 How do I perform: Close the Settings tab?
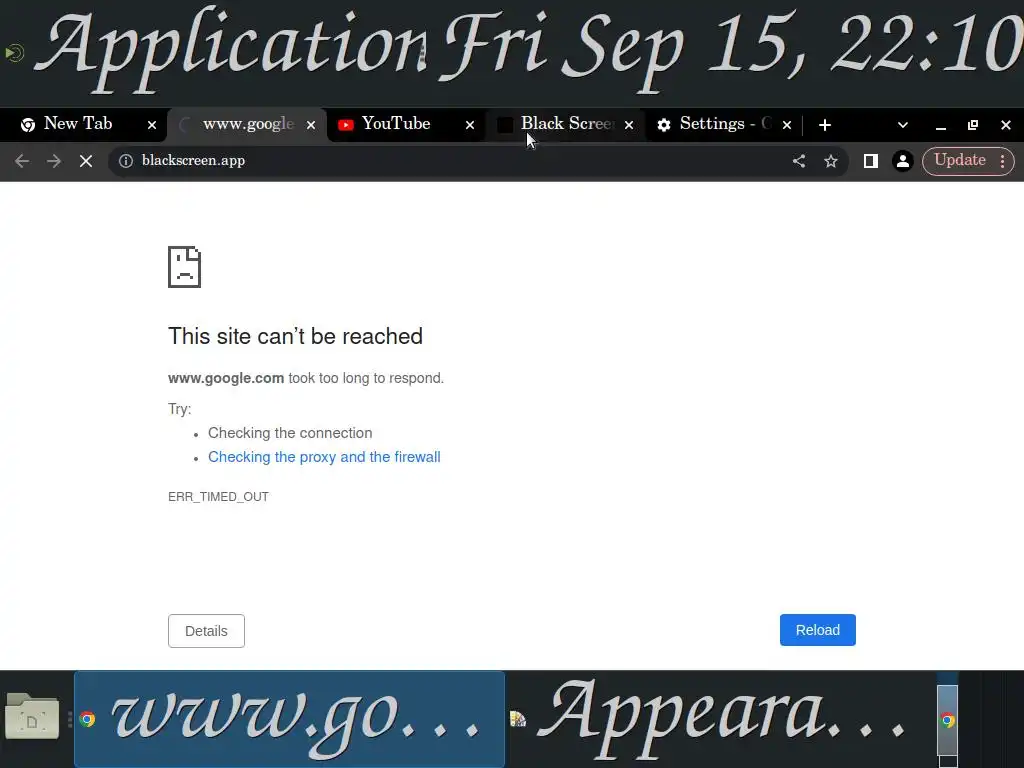point(787,125)
